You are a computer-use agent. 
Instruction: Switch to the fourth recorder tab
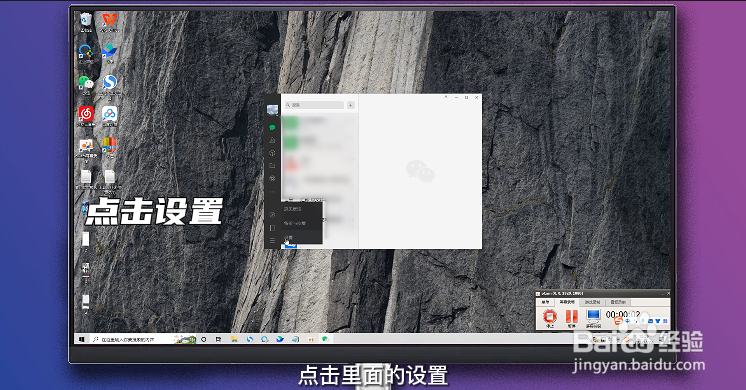pos(618,302)
